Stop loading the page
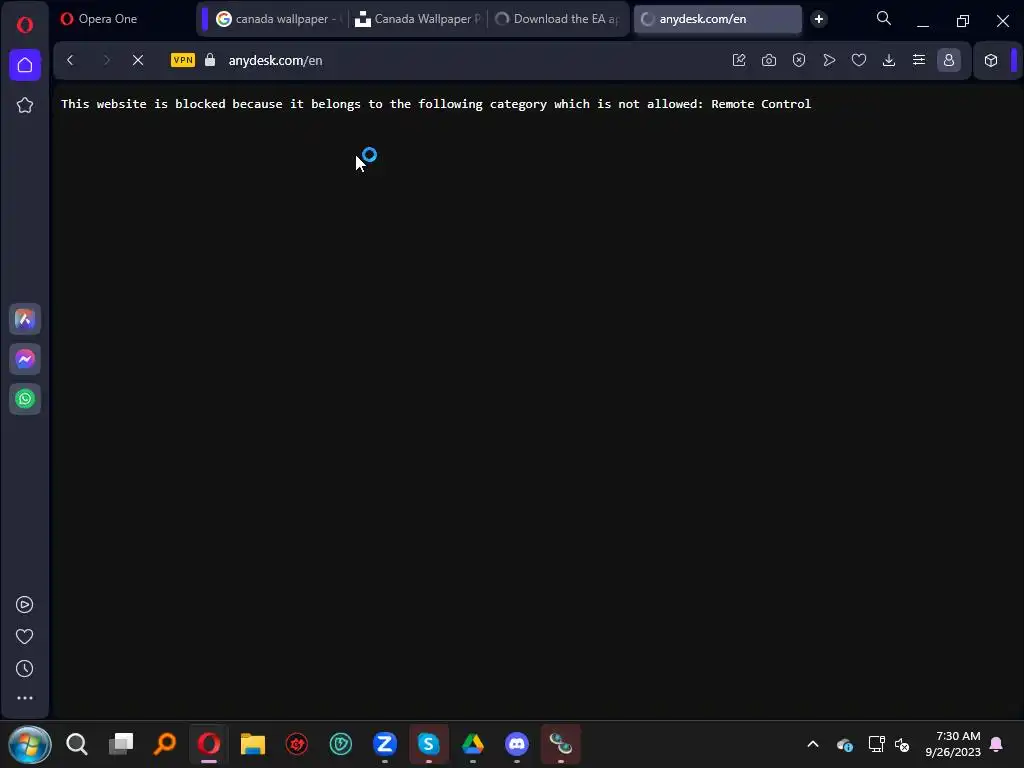The height and width of the screenshot is (768, 1024). [x=138, y=60]
